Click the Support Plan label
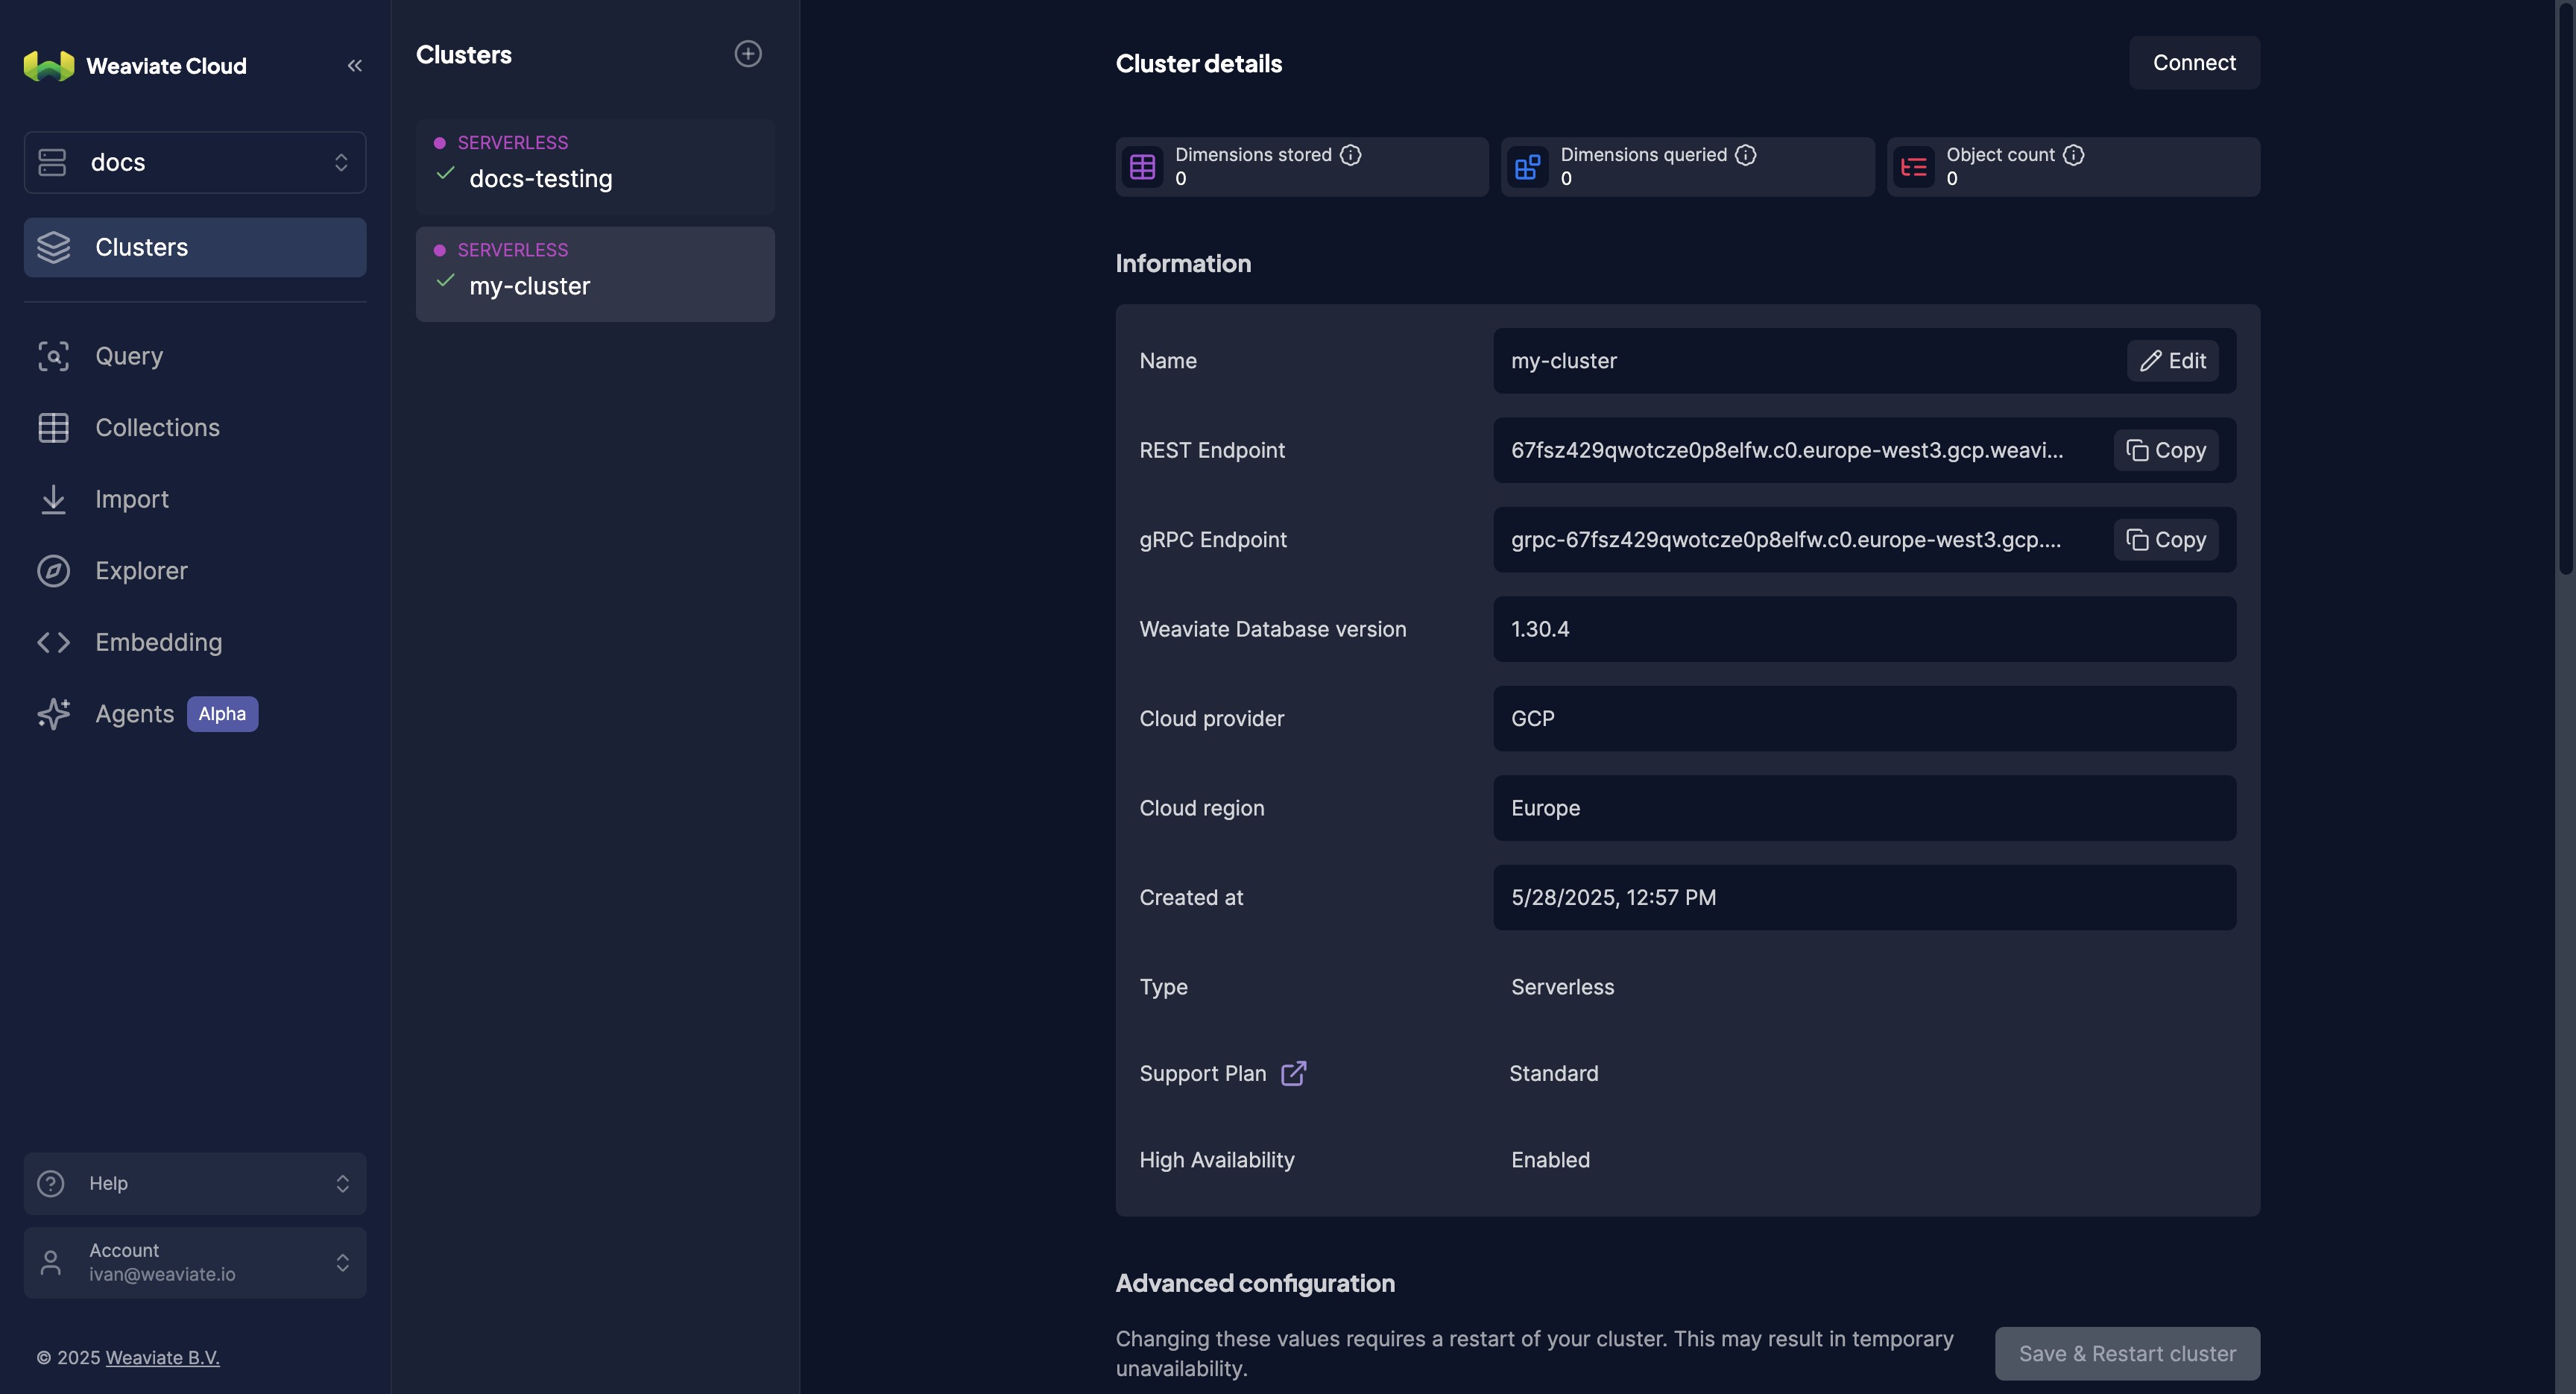Image resolution: width=2576 pixels, height=1394 pixels. [x=1202, y=1074]
